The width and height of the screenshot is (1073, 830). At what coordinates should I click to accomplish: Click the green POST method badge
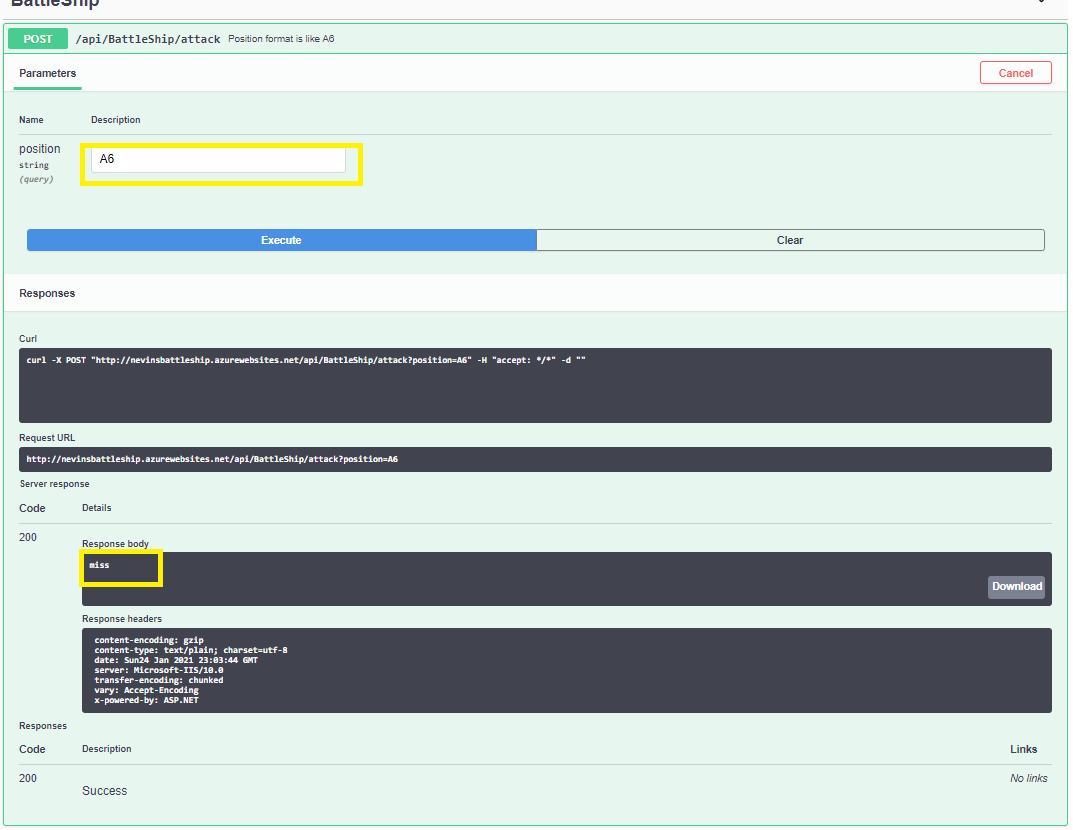pos(37,39)
